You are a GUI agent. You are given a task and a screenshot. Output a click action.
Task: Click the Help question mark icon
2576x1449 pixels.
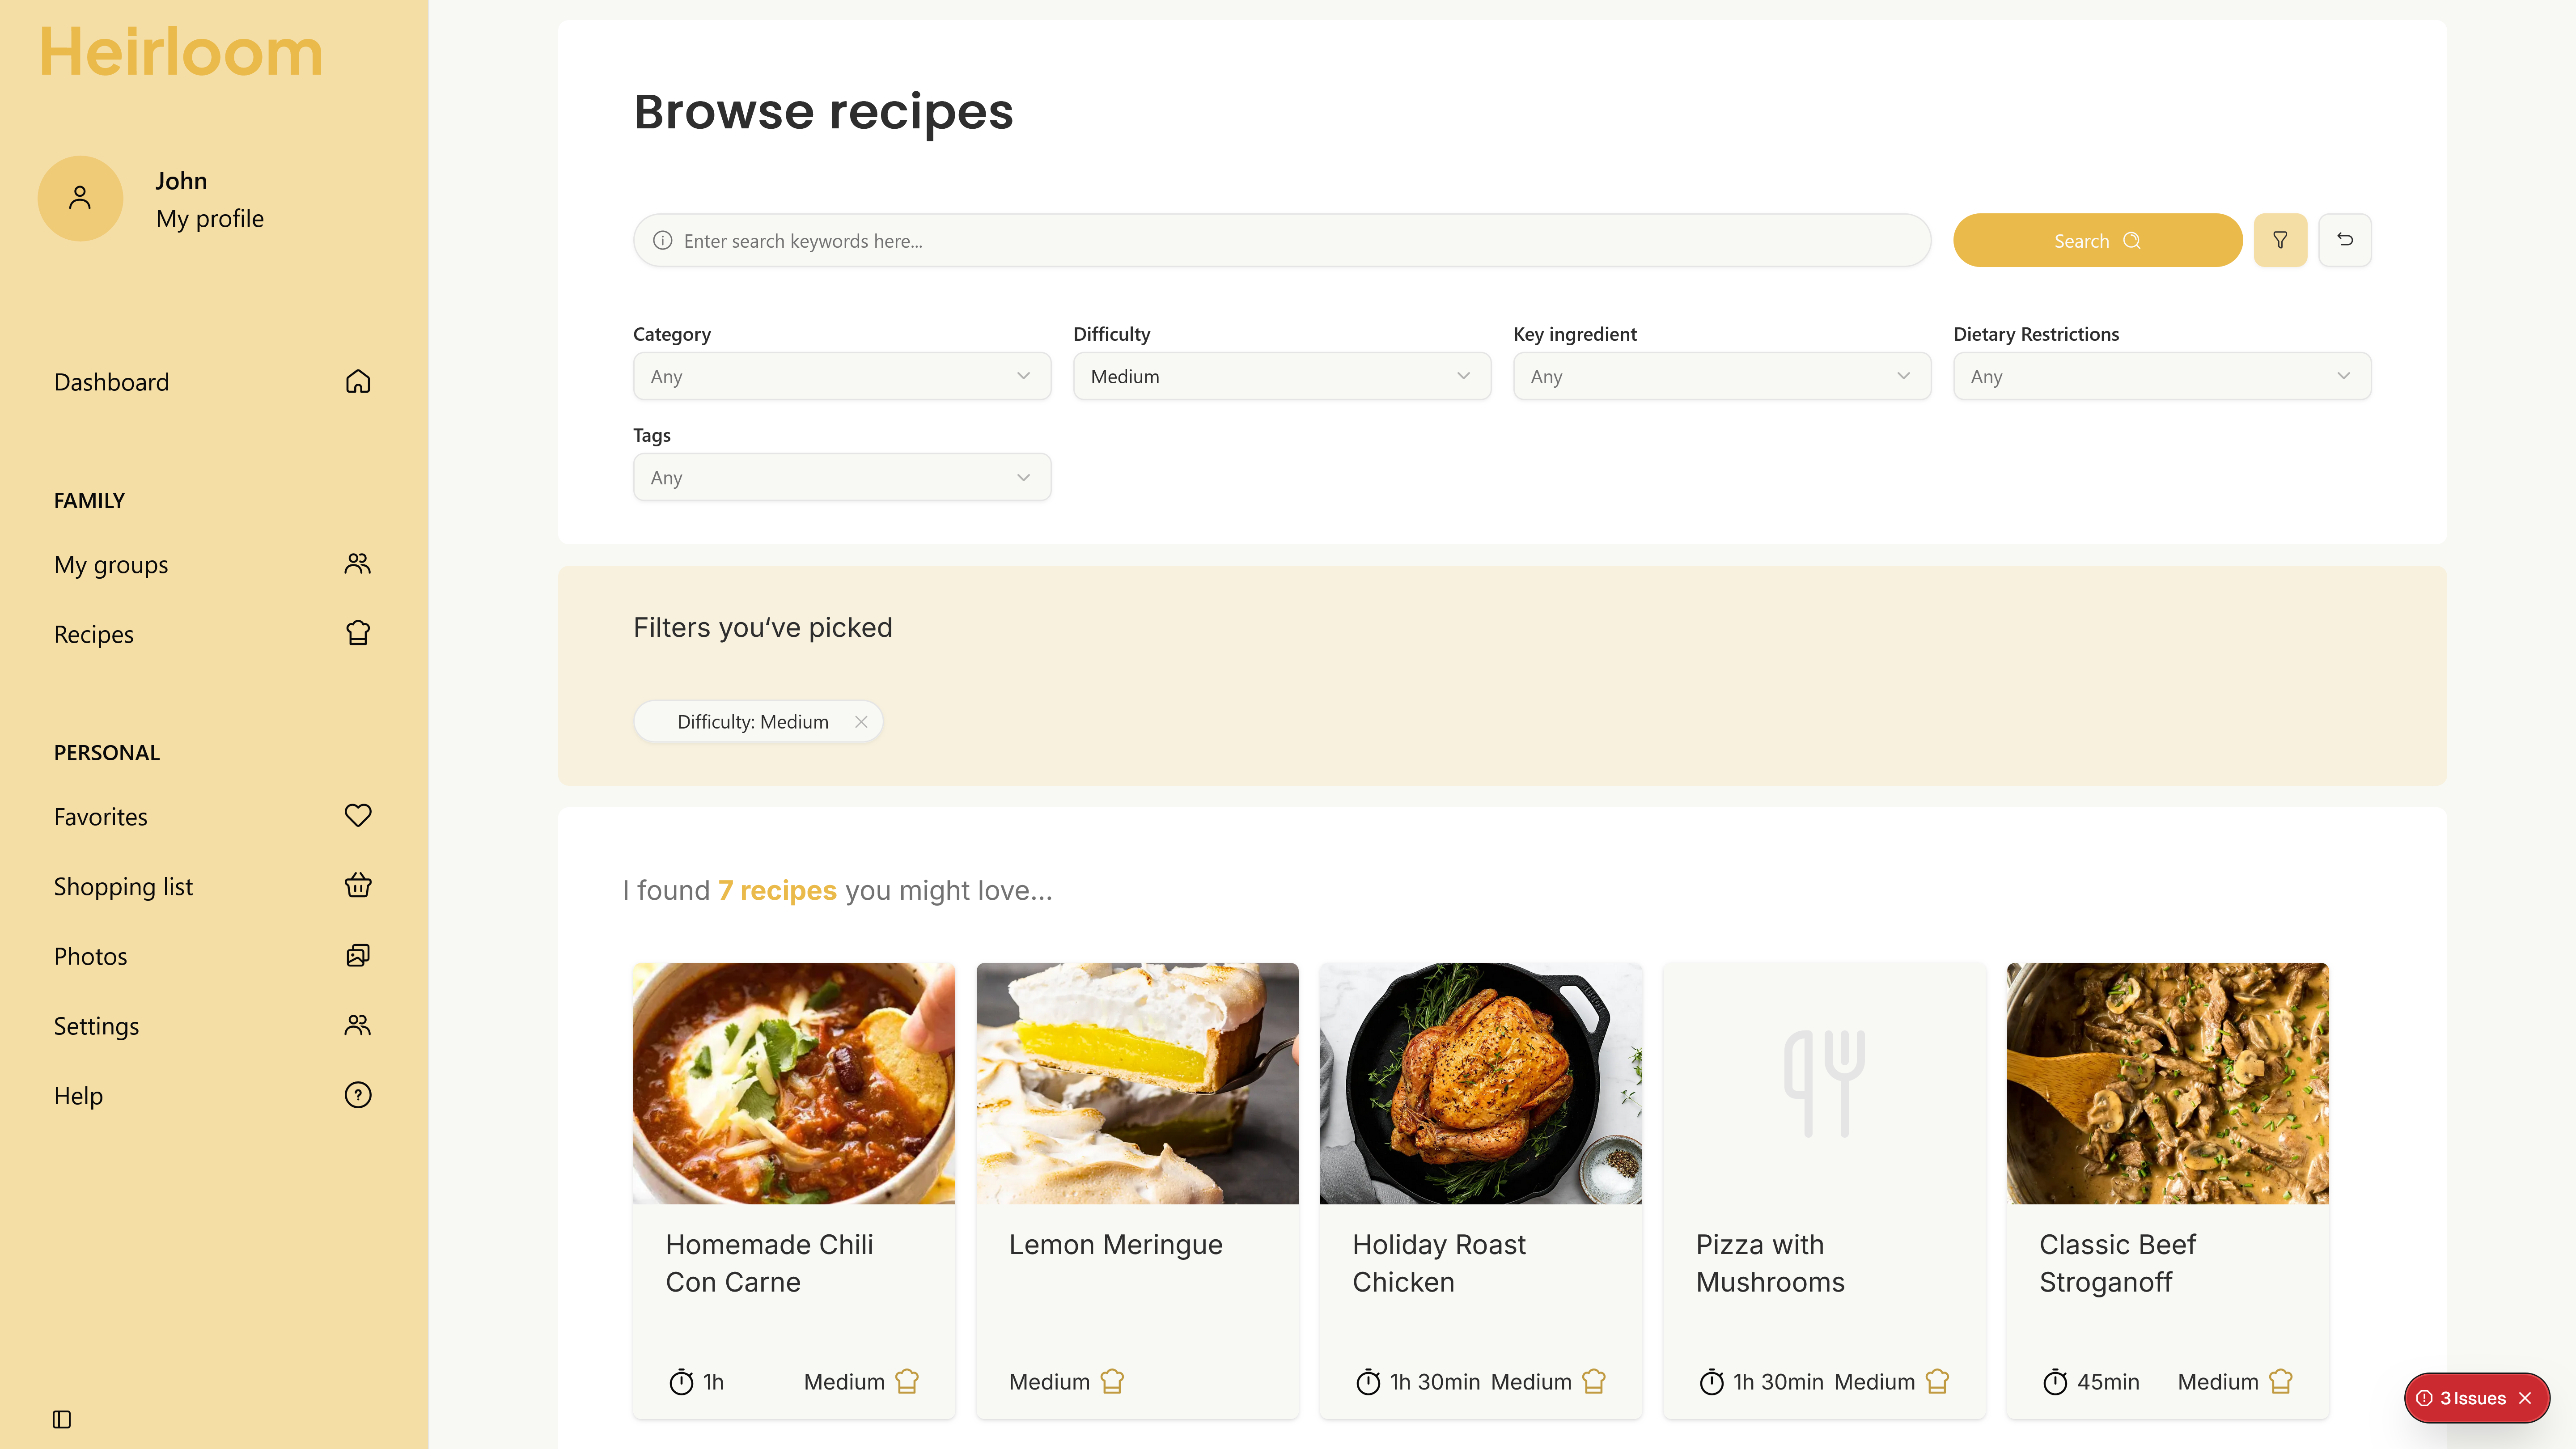(357, 1094)
